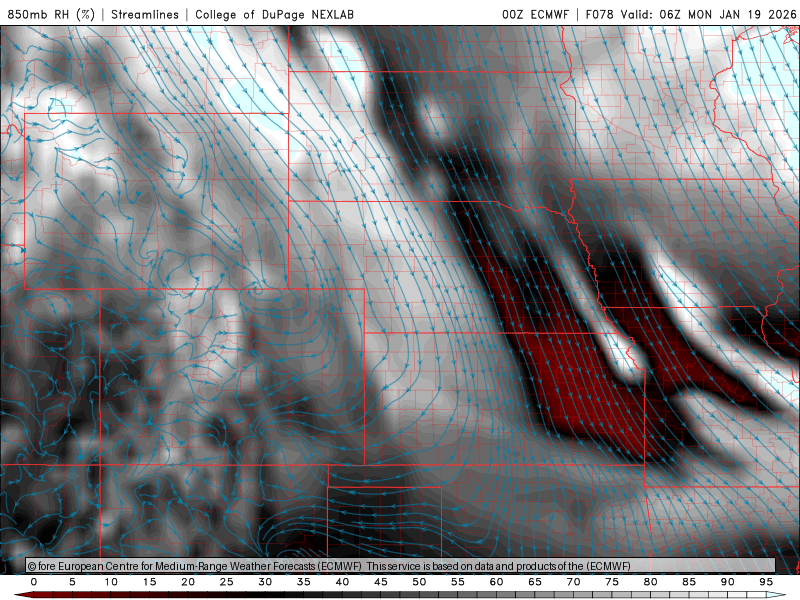The height and width of the screenshot is (600, 800).
Task: Select the 60 value on the legend
Action: click(x=496, y=582)
